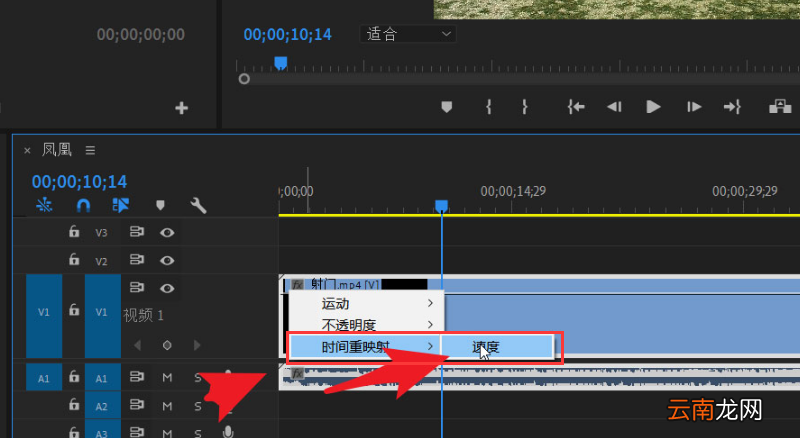Click the Go to In point button
The height and width of the screenshot is (438, 800).
coord(576,107)
